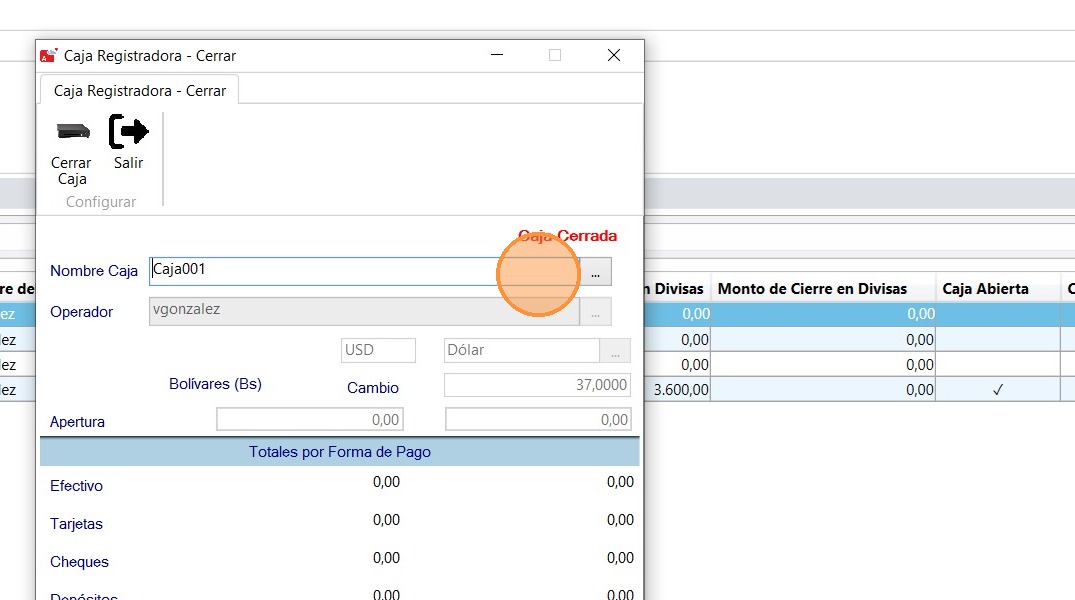
Task: Open Operador lookup ellipsis button
Action: coord(596,312)
